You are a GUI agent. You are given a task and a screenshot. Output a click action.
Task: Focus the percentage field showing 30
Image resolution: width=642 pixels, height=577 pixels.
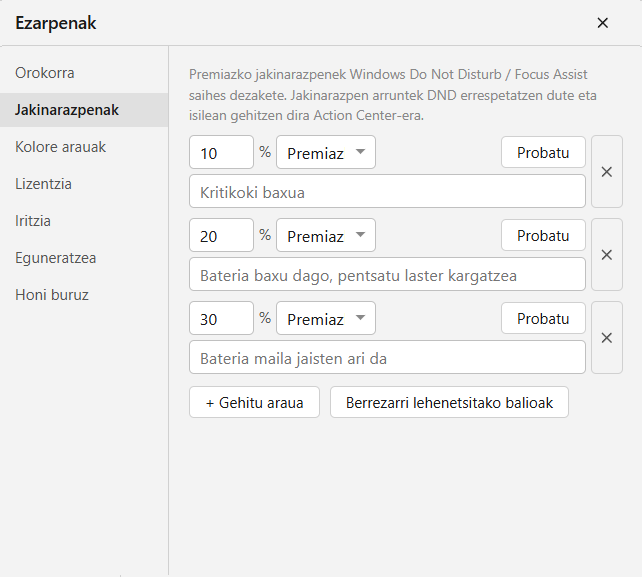coord(222,318)
